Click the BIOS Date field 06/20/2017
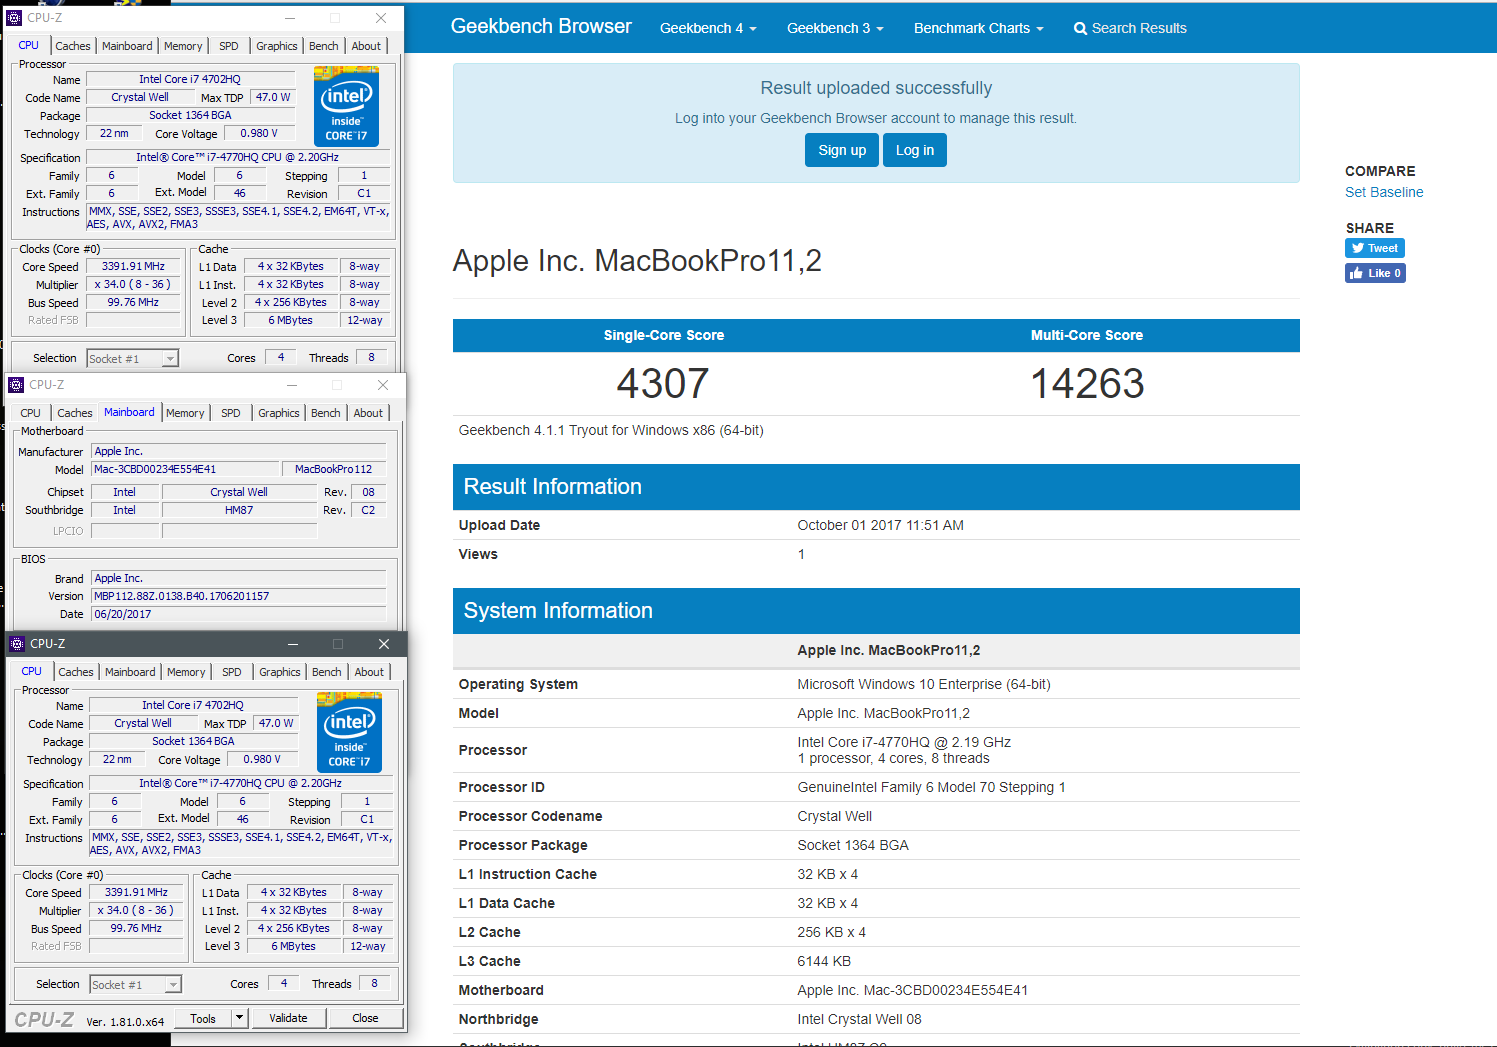This screenshot has width=1497, height=1047. (x=239, y=614)
